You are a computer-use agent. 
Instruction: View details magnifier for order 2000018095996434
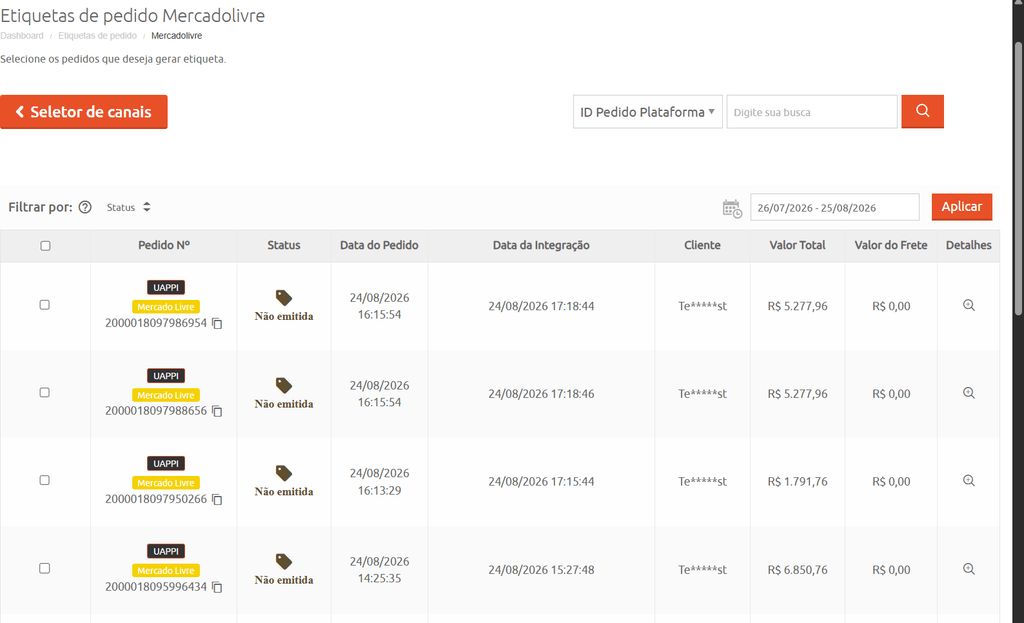[x=968, y=569]
